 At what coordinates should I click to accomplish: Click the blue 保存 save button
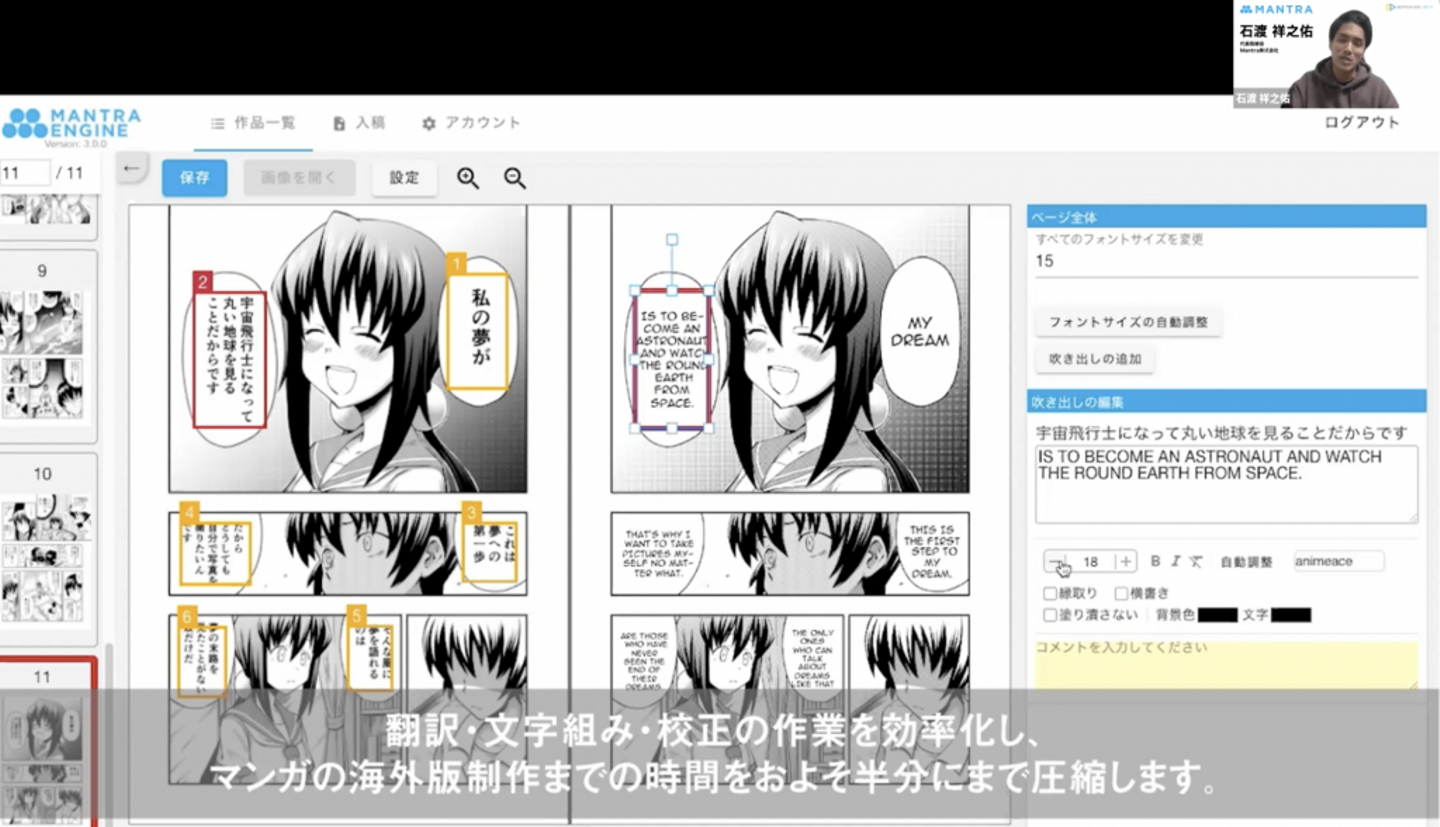pos(195,178)
